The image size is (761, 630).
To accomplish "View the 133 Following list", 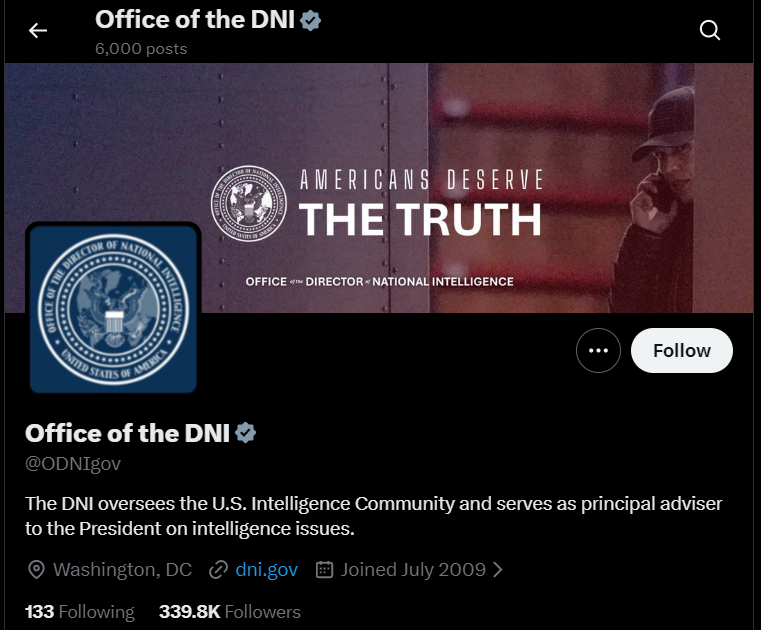I will point(79,611).
